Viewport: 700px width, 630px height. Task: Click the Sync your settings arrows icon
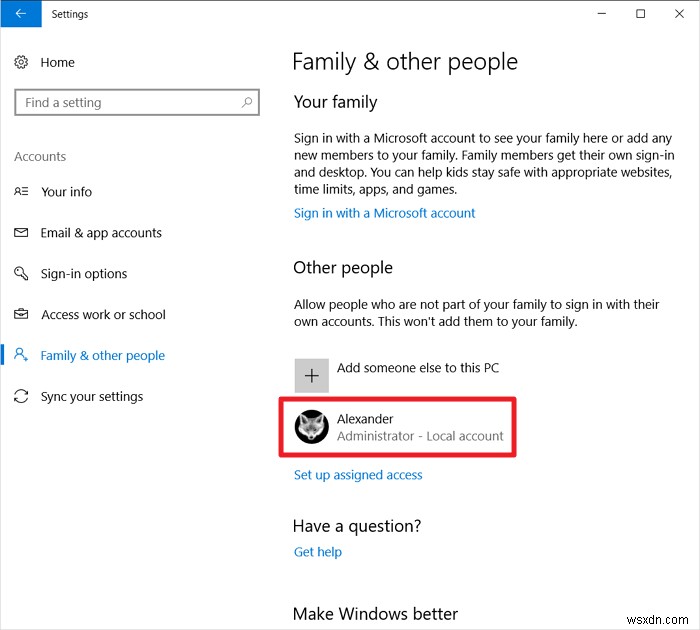point(21,397)
